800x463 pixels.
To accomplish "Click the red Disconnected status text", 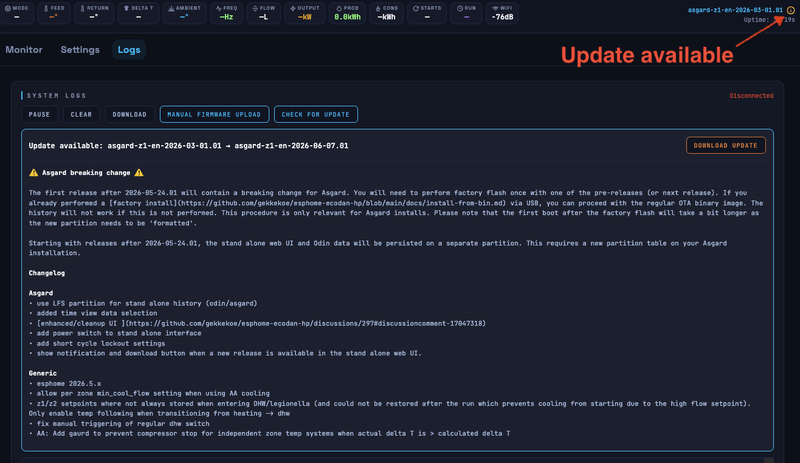I will [751, 95].
